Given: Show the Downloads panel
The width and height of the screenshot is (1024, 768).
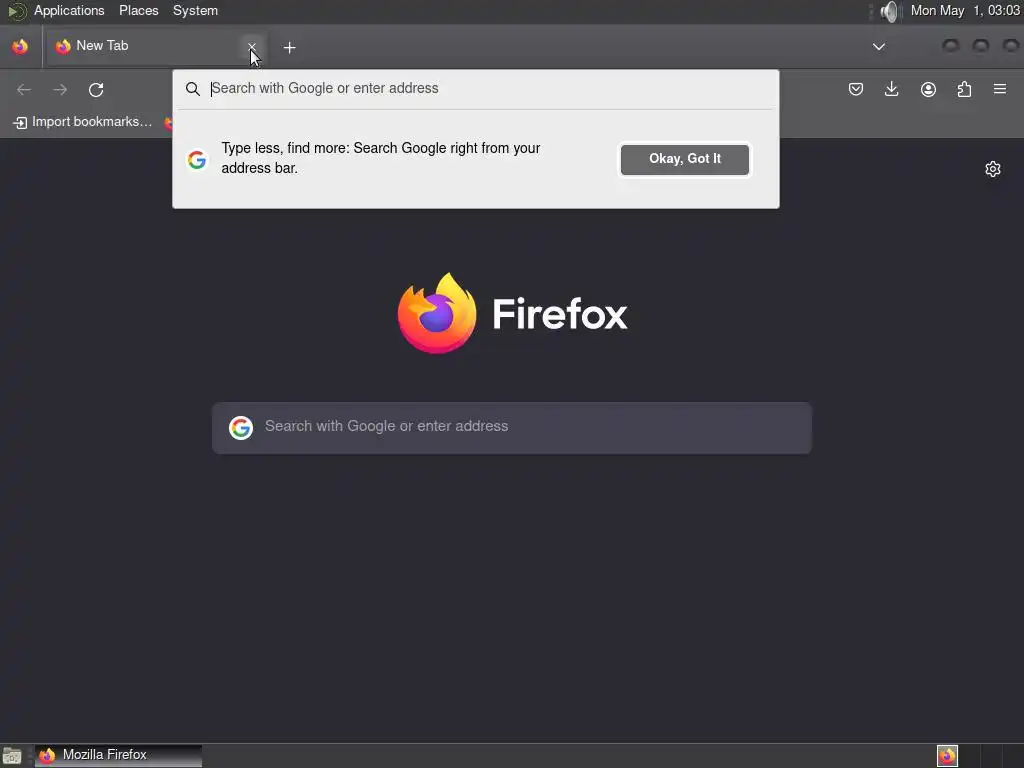Looking at the screenshot, I should click(891, 89).
